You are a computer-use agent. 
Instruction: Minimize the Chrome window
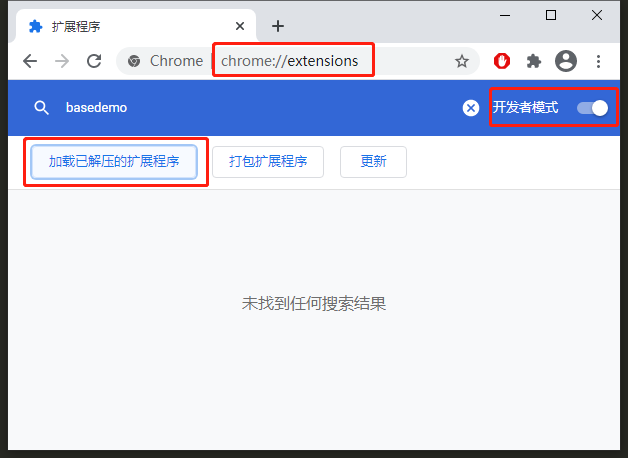(x=505, y=16)
